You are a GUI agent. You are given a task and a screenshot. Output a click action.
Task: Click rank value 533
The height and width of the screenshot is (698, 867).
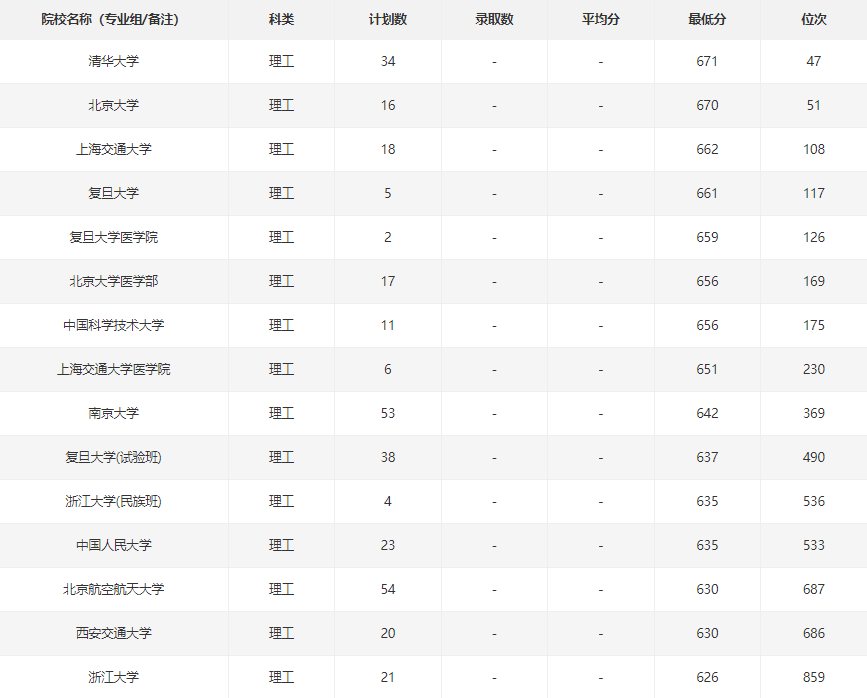point(814,545)
